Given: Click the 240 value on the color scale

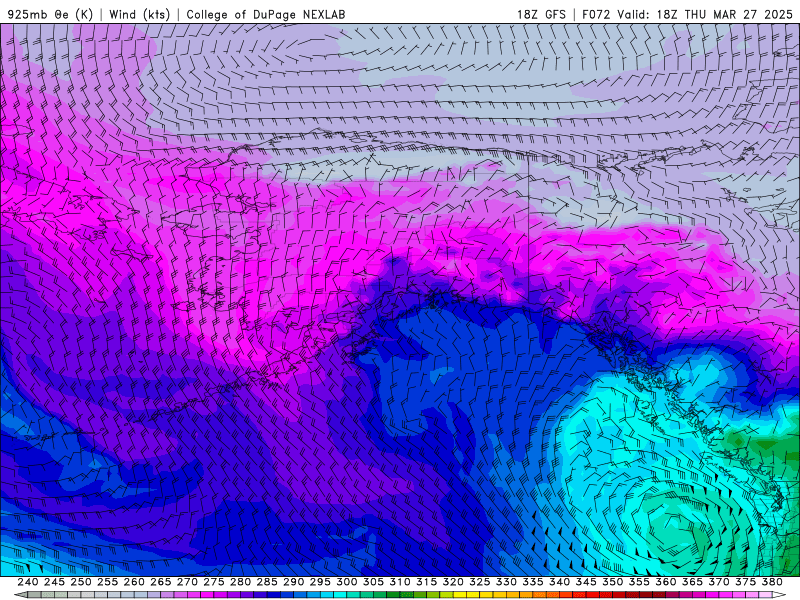Looking at the screenshot, I should coord(28,582).
